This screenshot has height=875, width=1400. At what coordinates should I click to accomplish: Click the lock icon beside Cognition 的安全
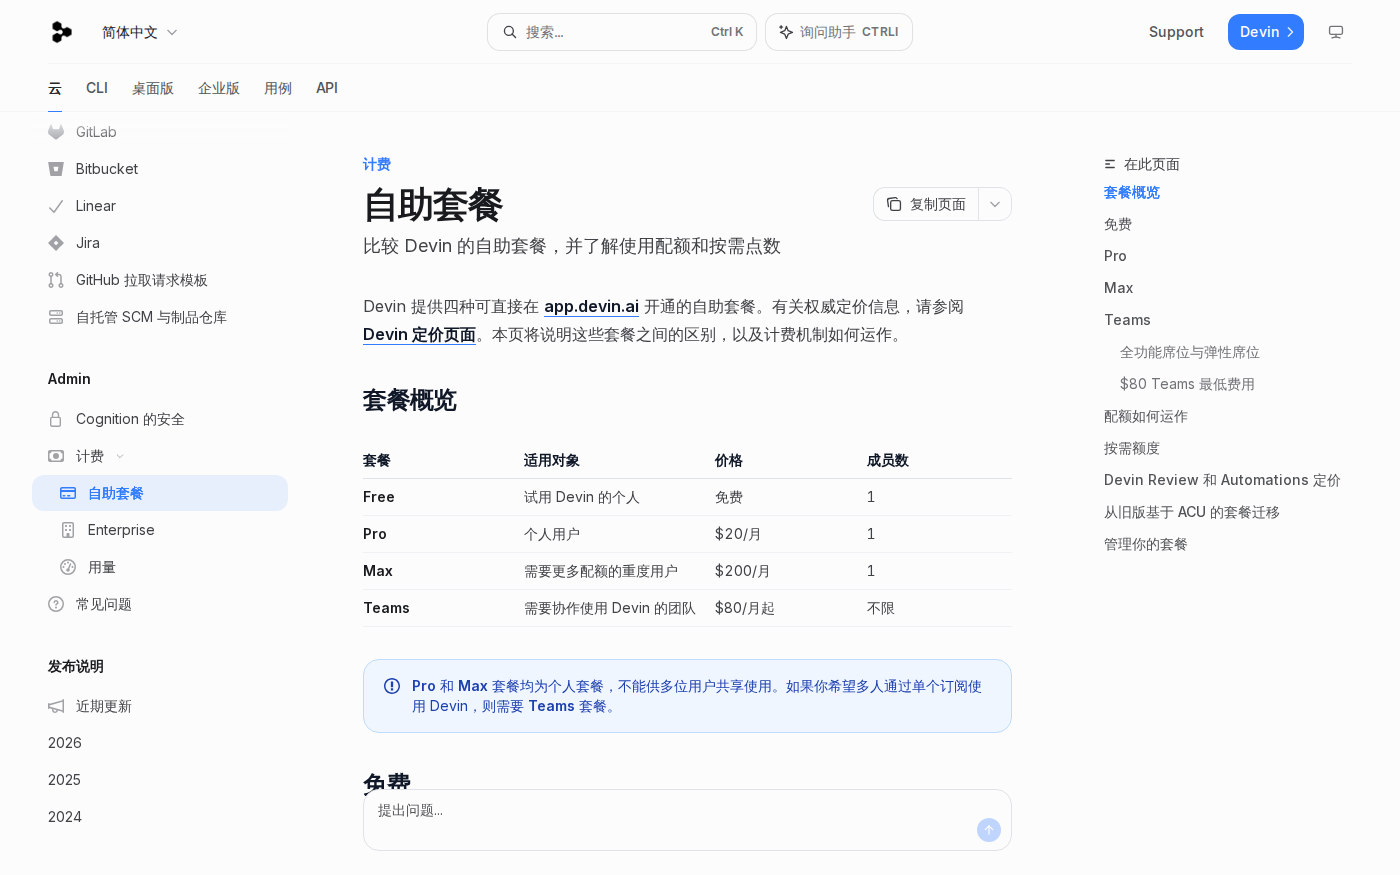pyautogui.click(x=56, y=419)
